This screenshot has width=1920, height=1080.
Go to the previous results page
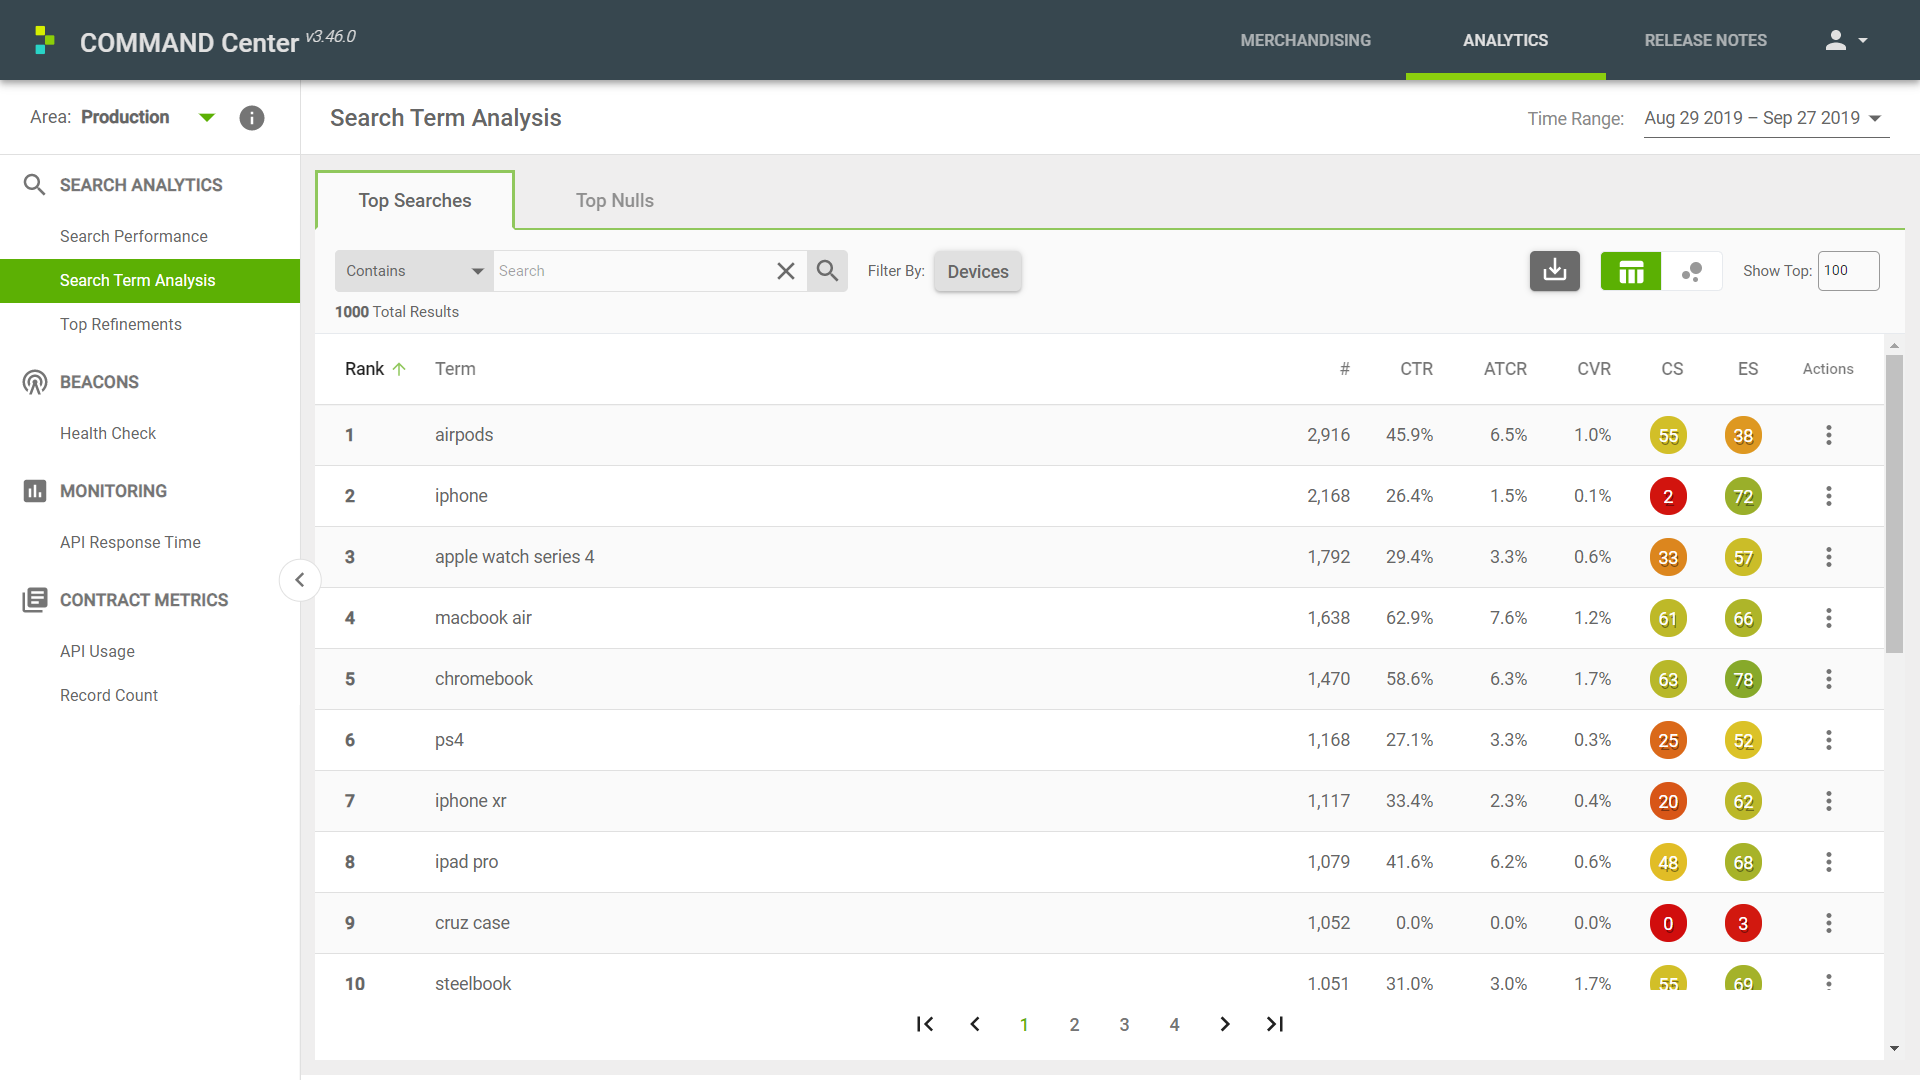coord(975,1024)
